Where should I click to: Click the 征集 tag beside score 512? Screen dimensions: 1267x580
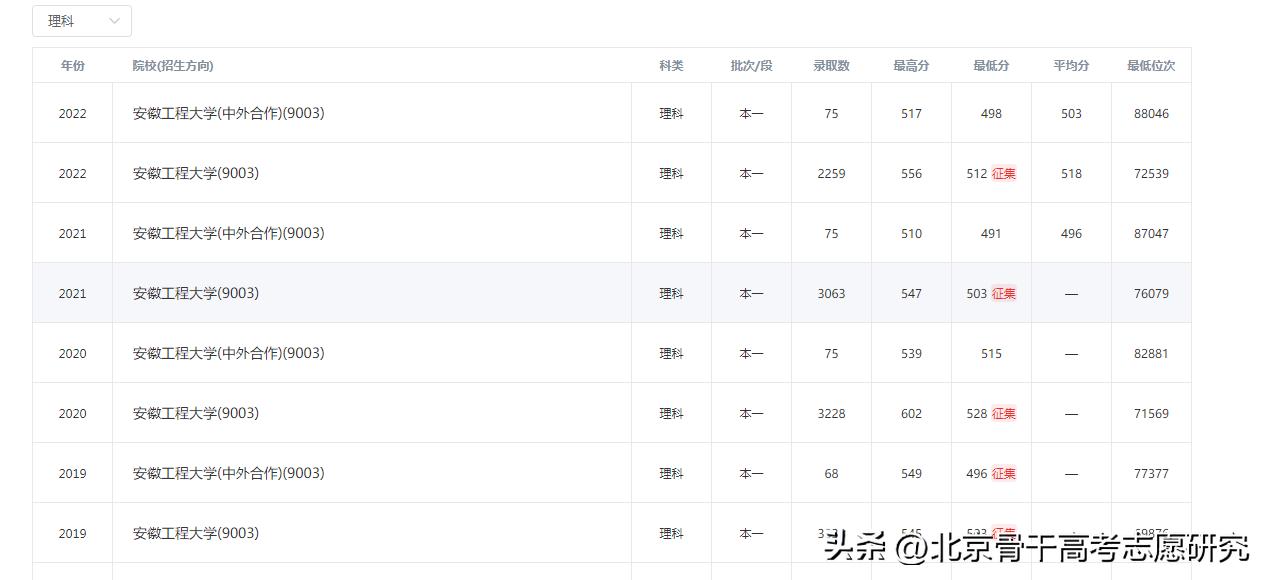click(1004, 174)
